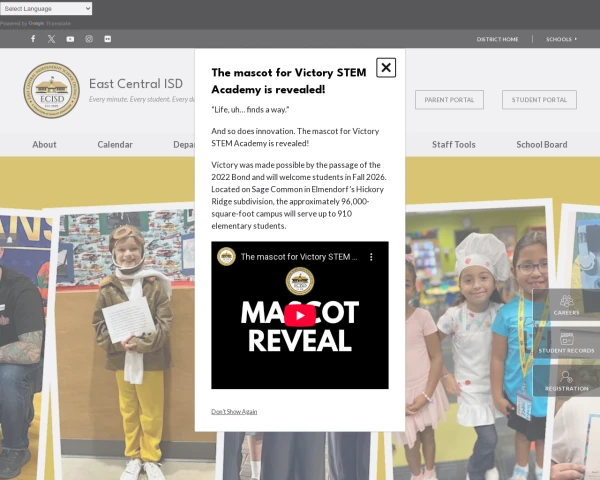
Task: Open the Select Language dropdown
Action: click(x=46, y=8)
